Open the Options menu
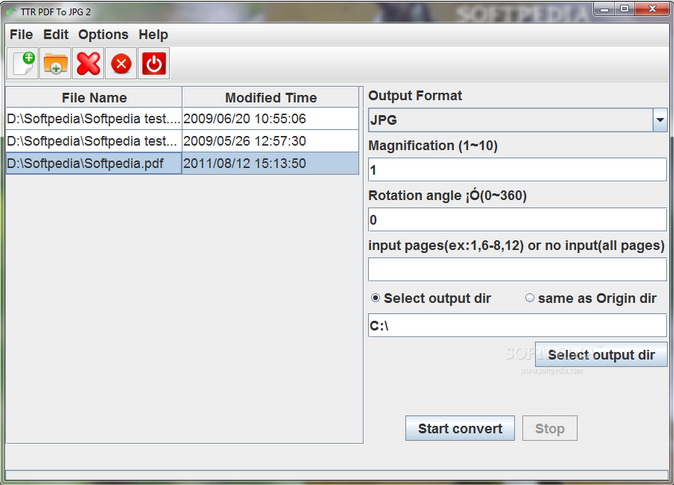 [x=103, y=34]
